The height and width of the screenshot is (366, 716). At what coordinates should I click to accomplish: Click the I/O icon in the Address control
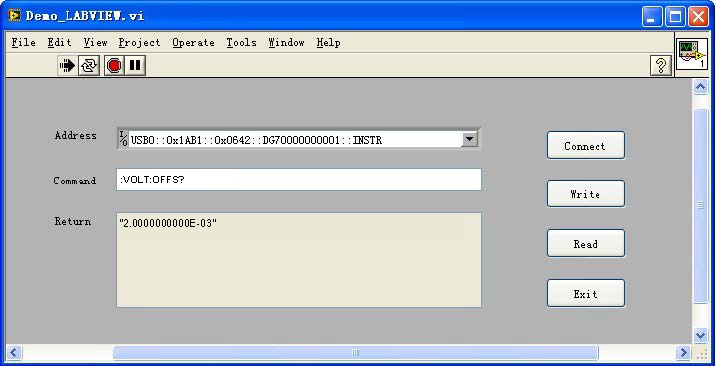123,139
